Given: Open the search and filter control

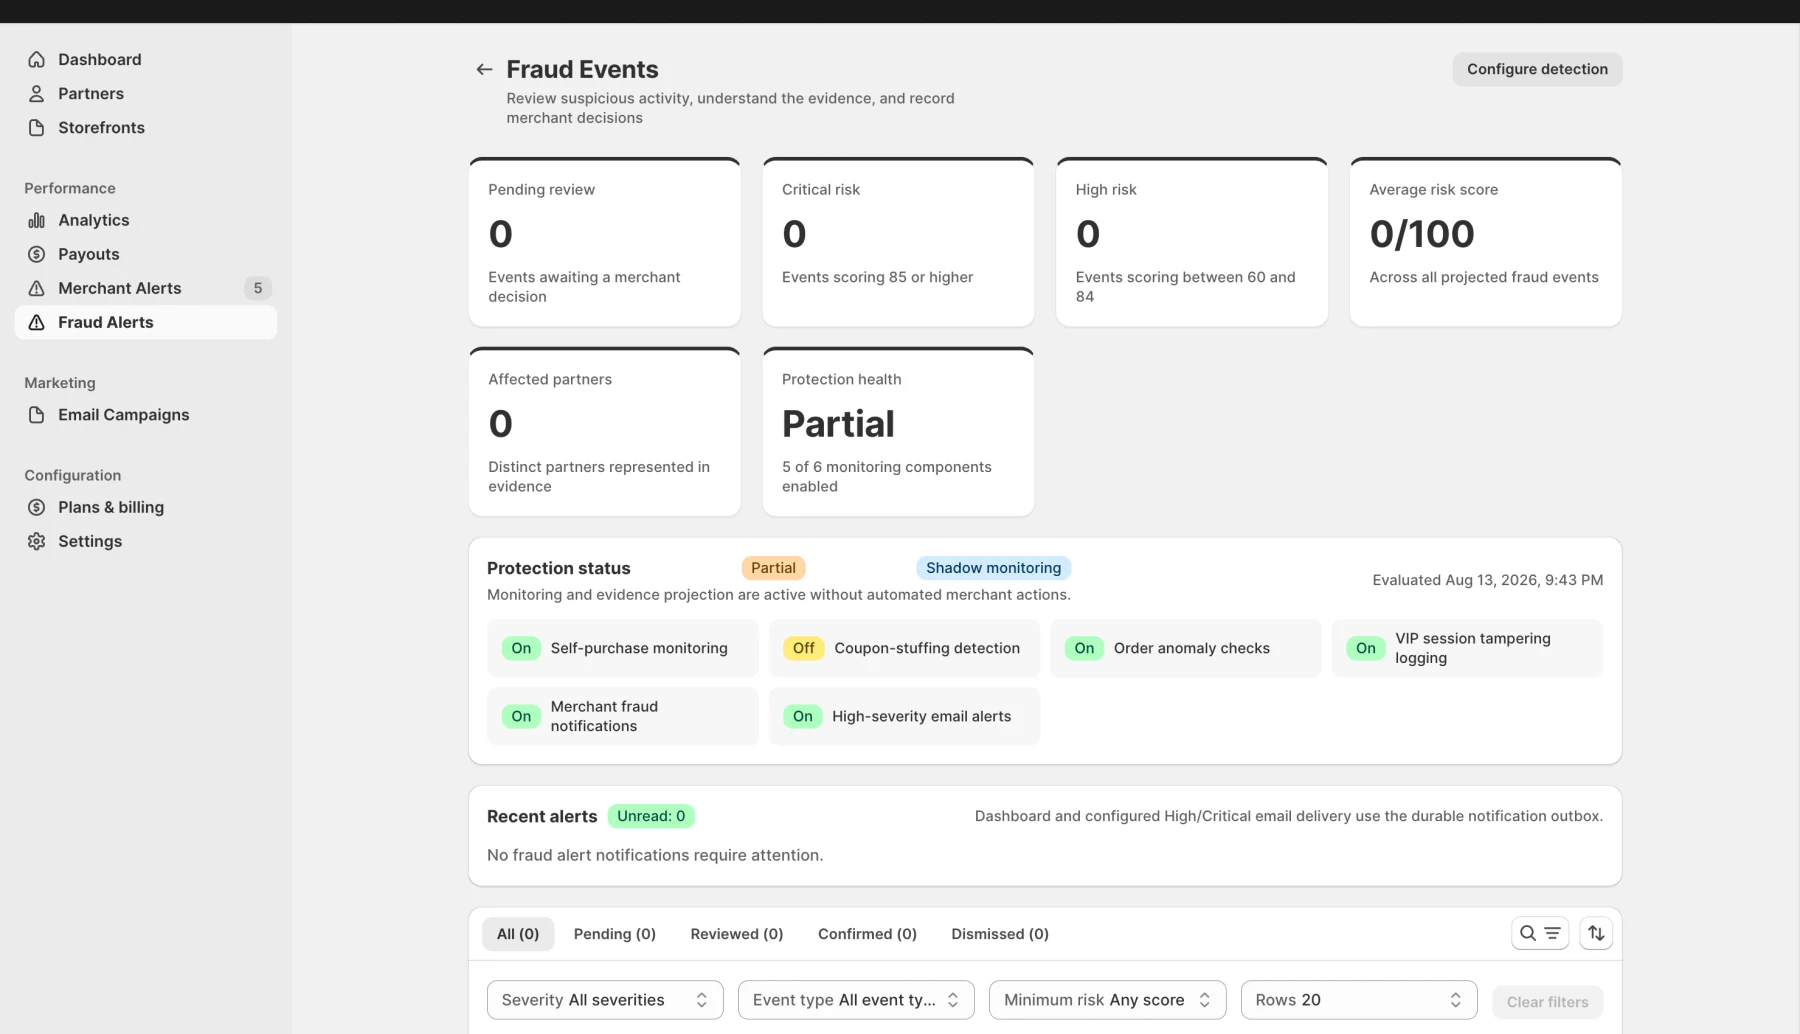Looking at the screenshot, I should pos(1540,933).
